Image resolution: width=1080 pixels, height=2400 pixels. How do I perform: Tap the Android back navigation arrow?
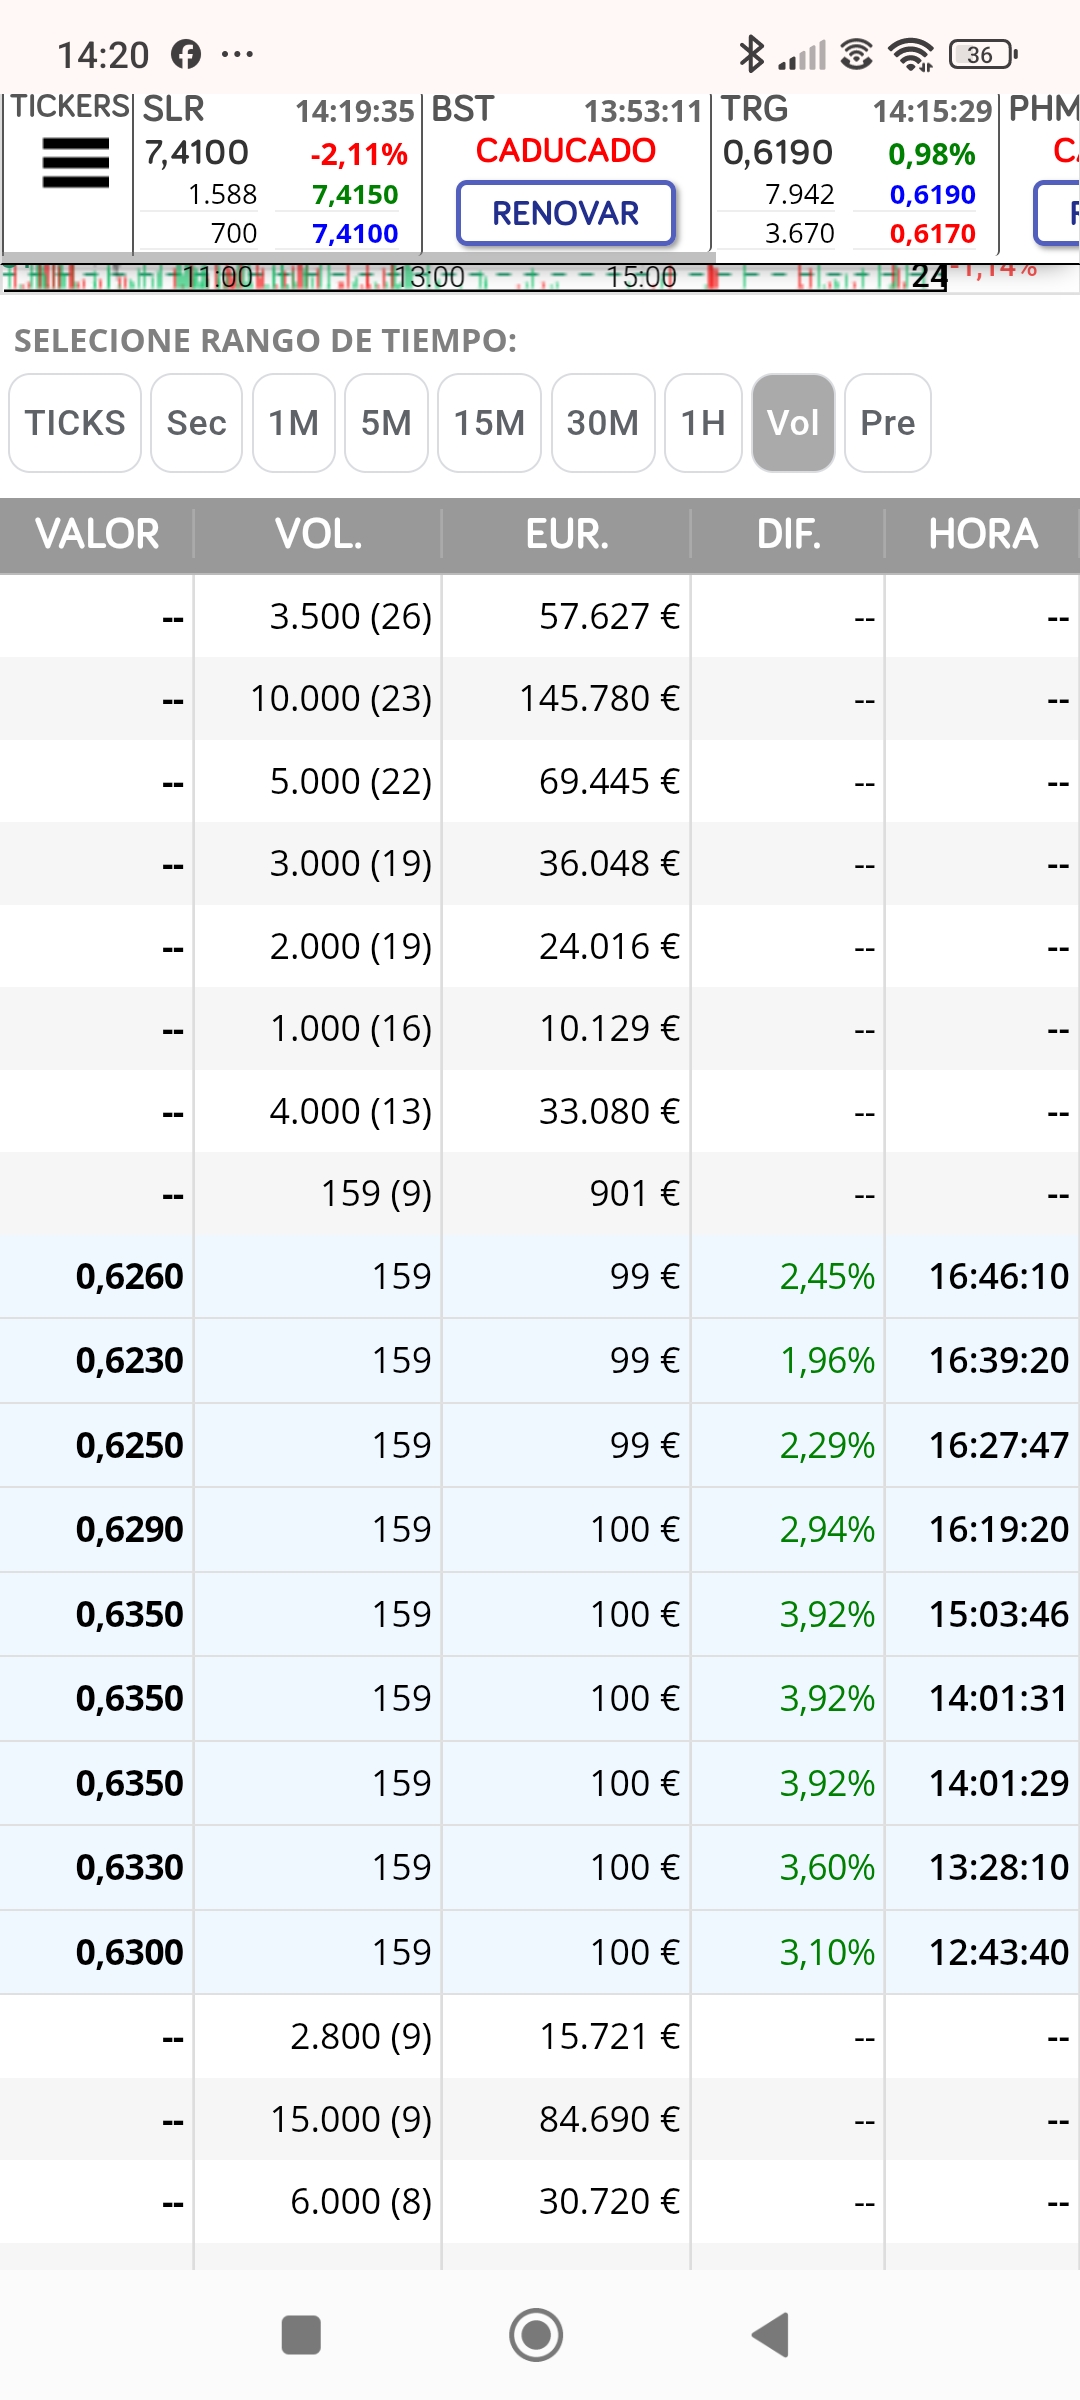coord(770,2335)
